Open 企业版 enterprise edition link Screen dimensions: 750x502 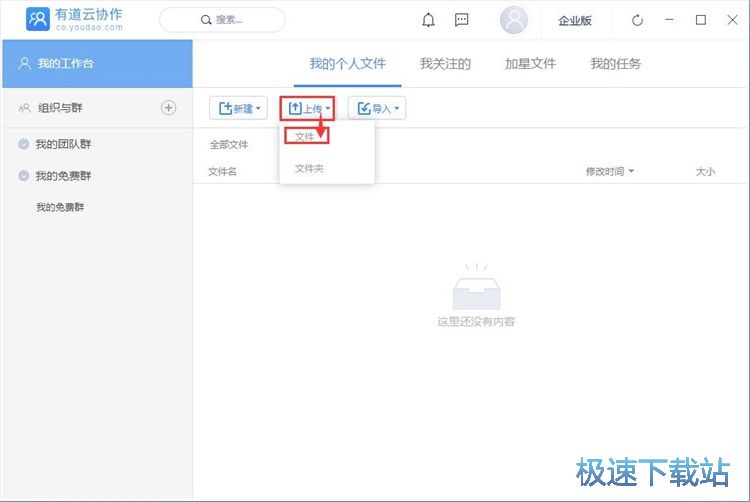[x=574, y=21]
